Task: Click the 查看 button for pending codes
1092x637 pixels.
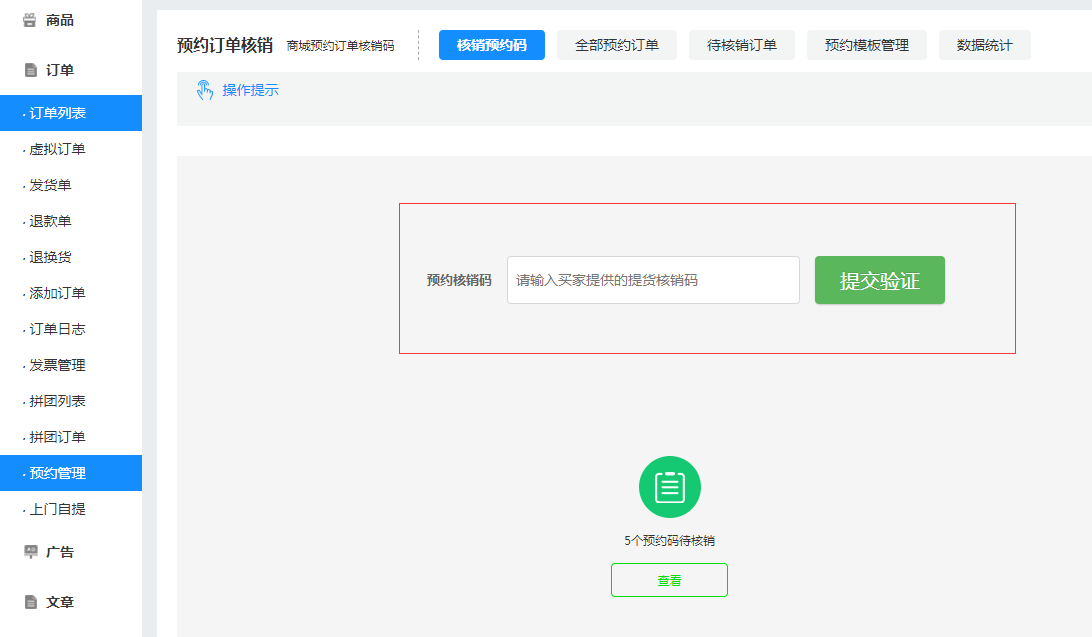Action: [669, 580]
